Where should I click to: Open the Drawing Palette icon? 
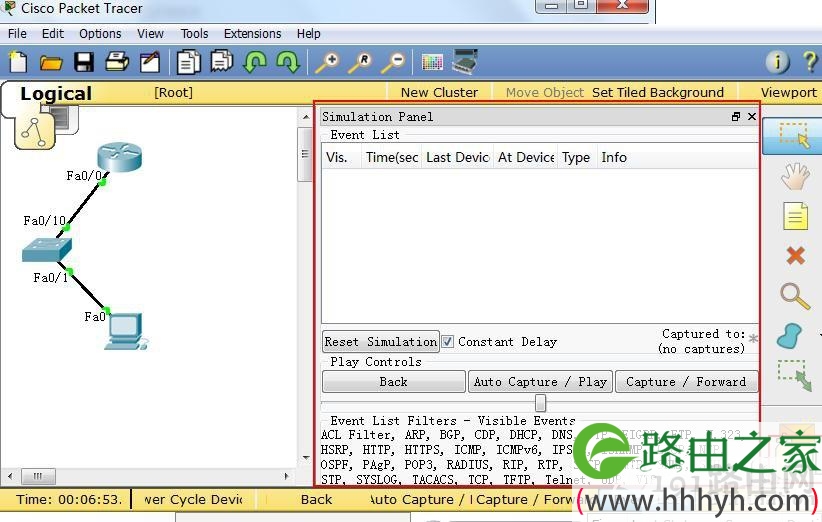click(432, 62)
